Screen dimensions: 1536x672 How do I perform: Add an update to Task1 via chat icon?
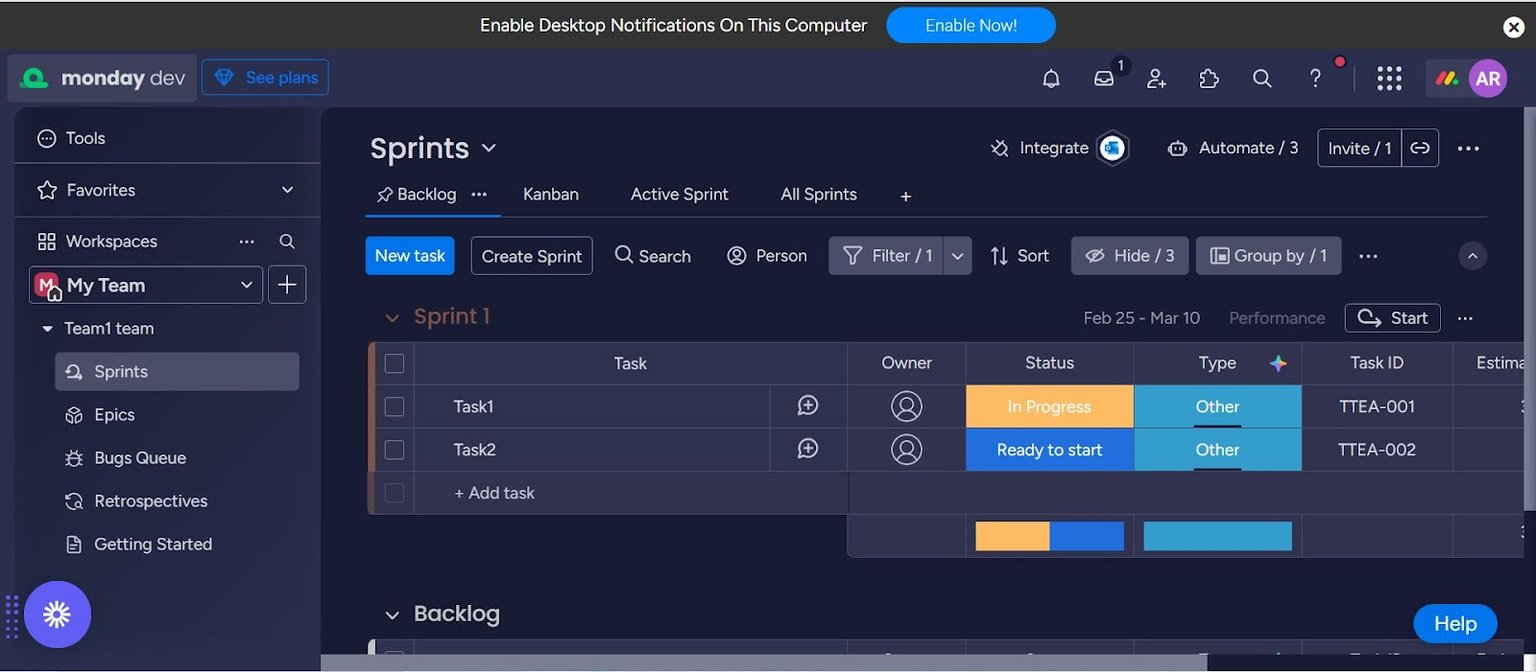point(808,406)
